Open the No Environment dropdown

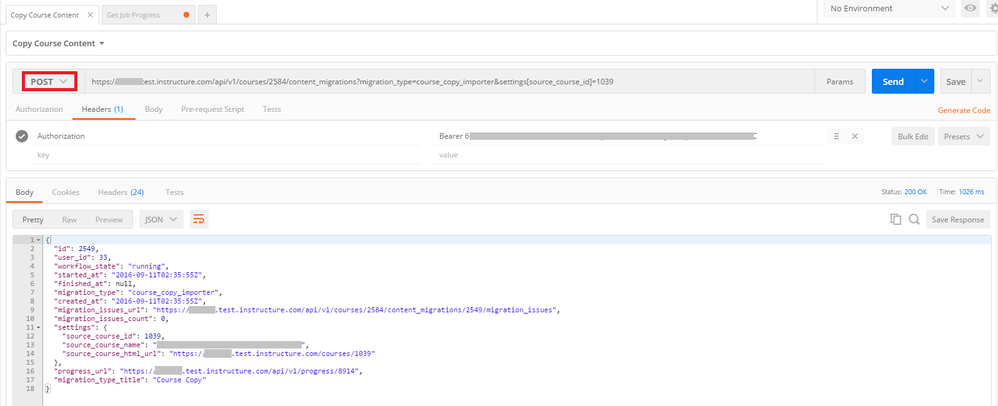[x=888, y=9]
